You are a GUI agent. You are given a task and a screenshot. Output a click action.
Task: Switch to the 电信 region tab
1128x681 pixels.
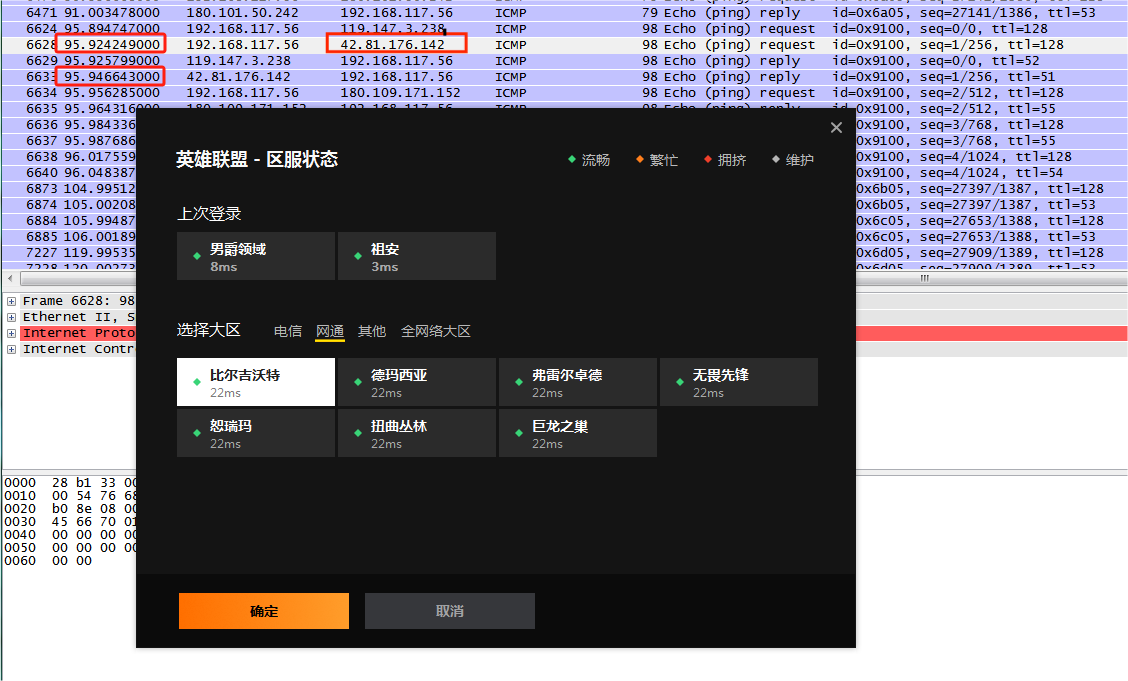tap(288, 331)
